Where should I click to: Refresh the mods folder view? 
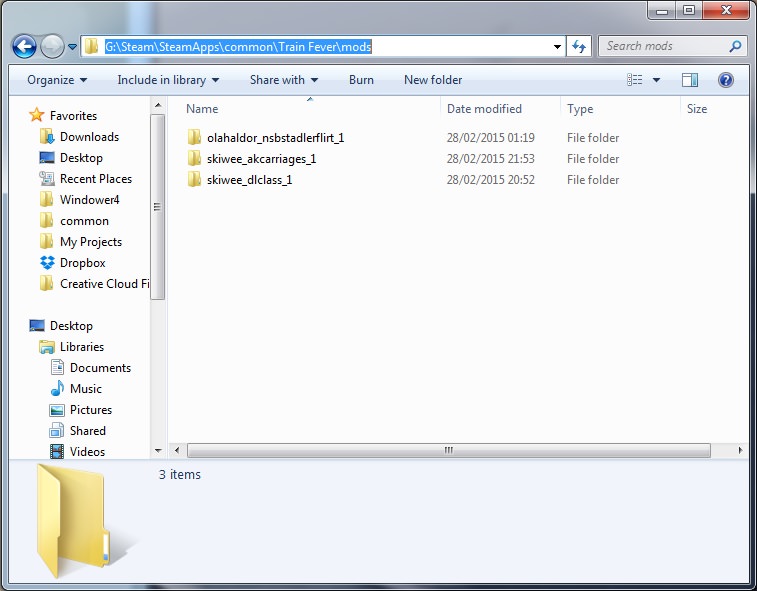pyautogui.click(x=579, y=46)
